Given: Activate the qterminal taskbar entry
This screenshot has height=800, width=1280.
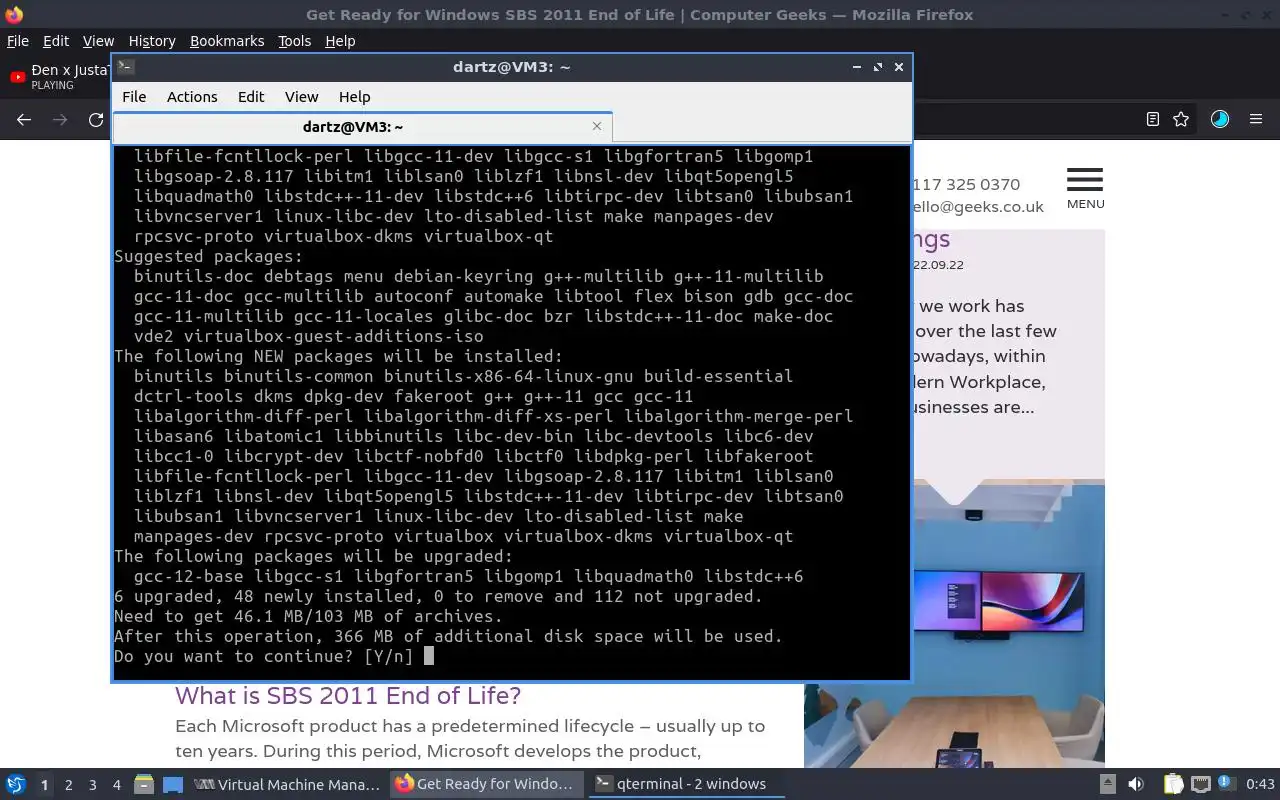Looking at the screenshot, I should point(687,785).
